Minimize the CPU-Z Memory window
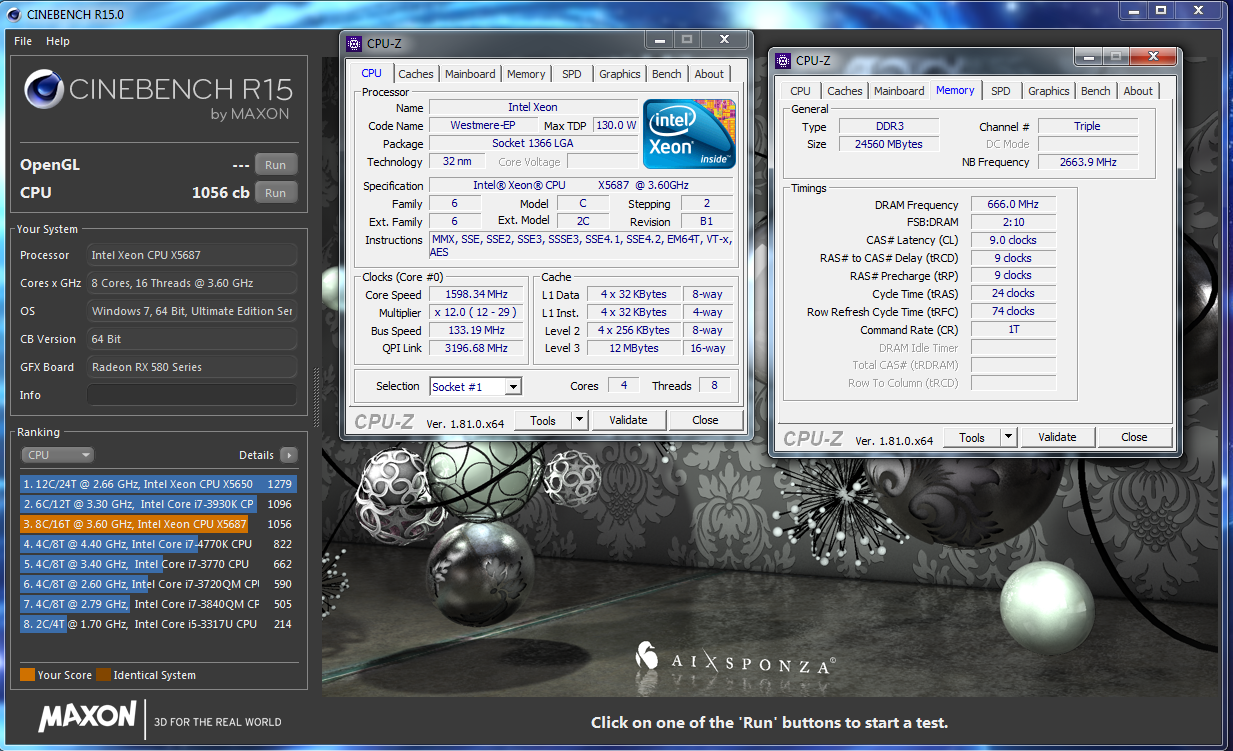 [1088, 57]
